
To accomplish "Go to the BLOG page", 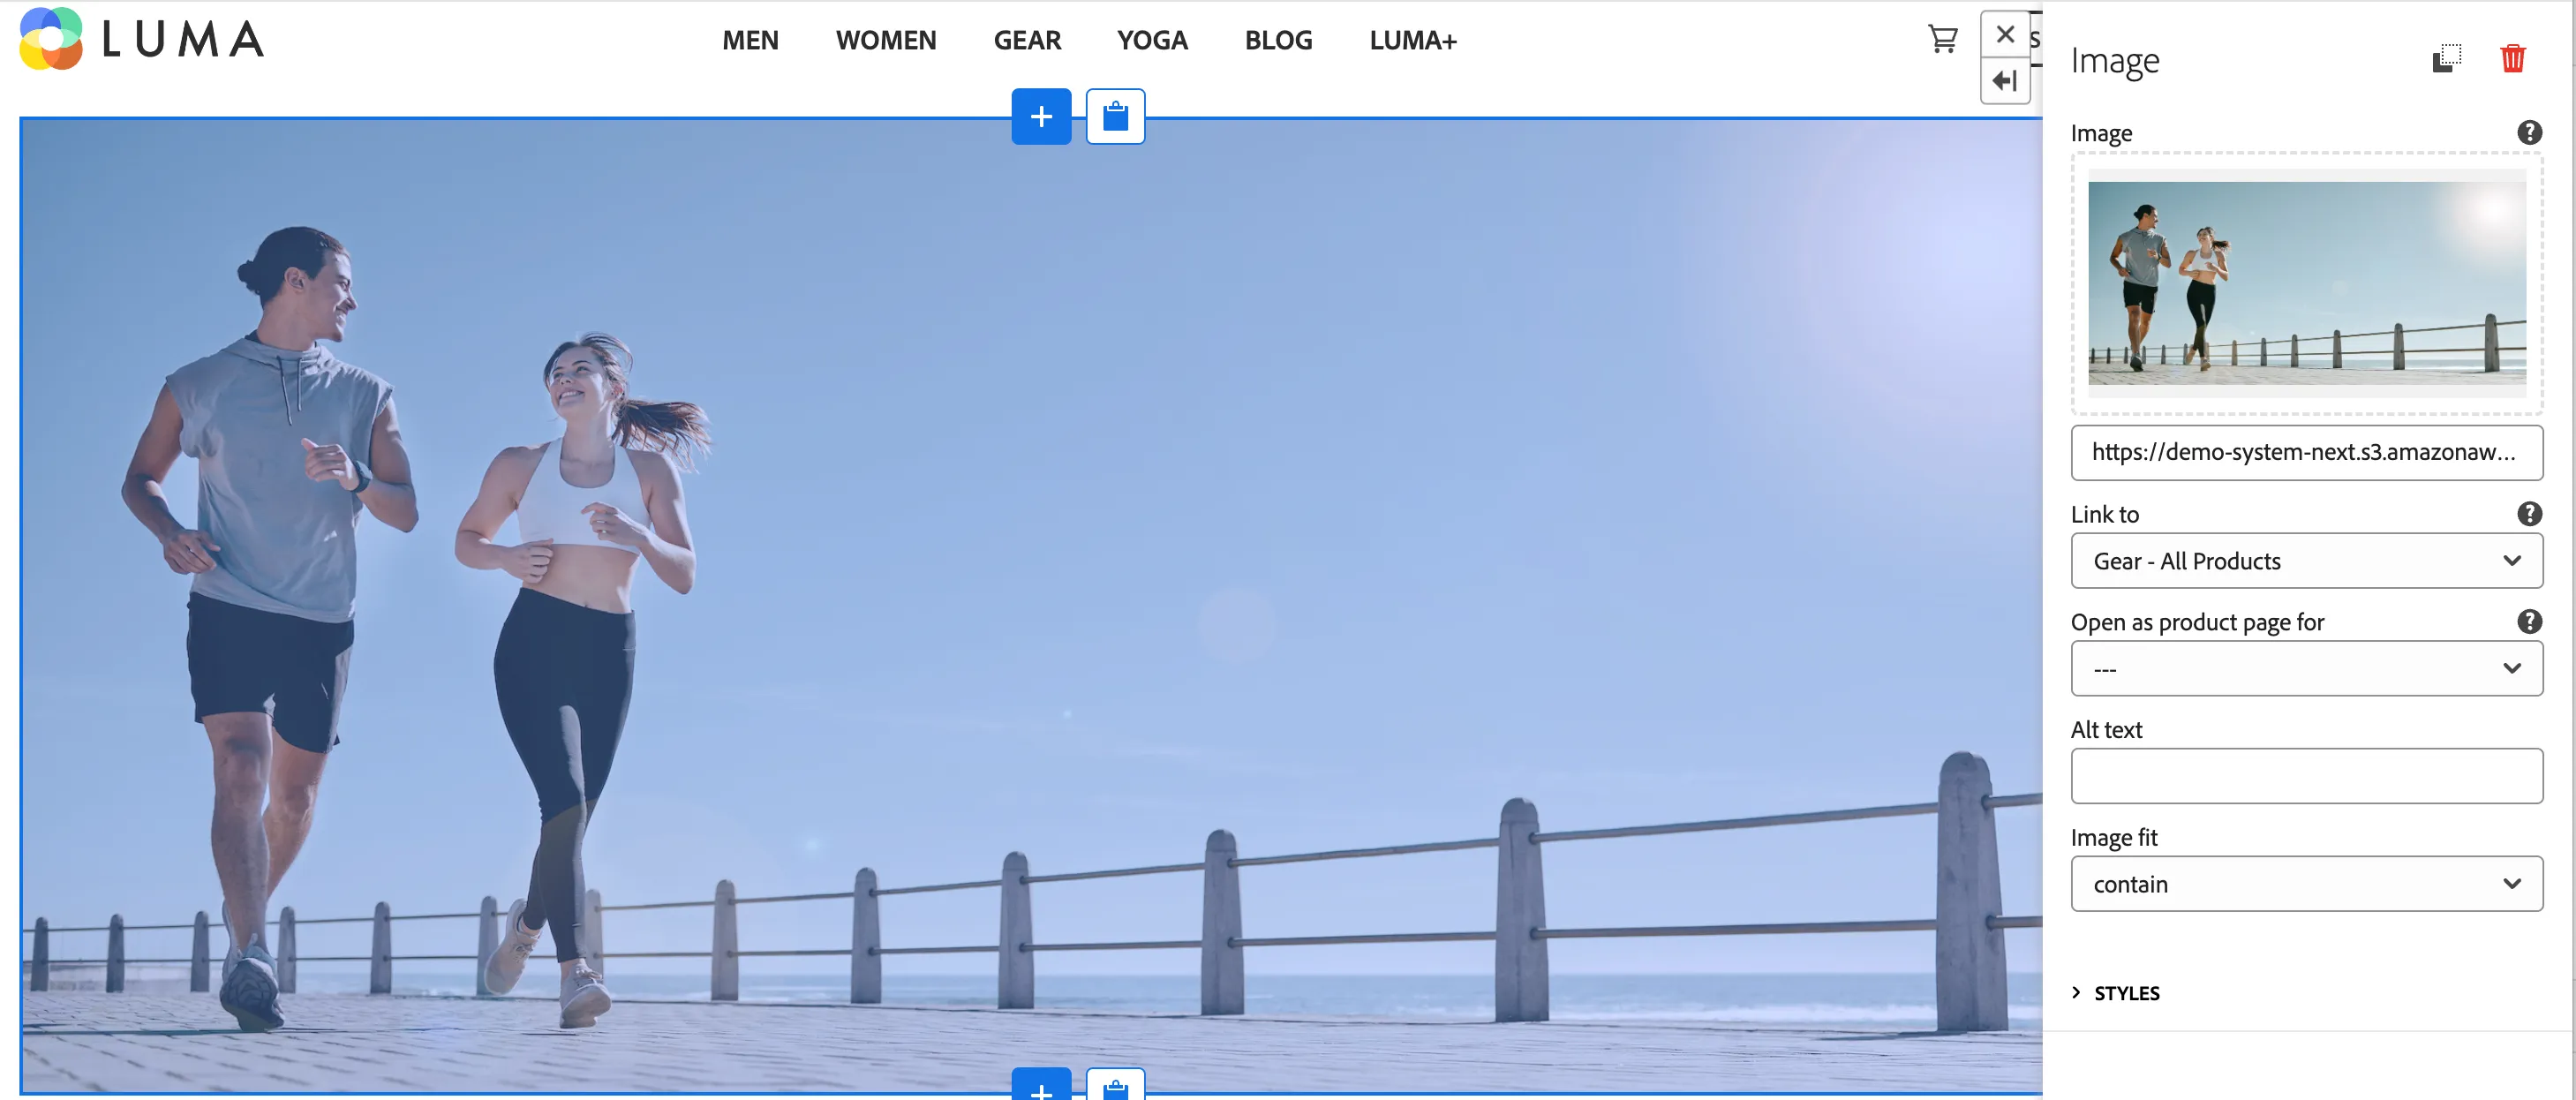I will click(1278, 40).
